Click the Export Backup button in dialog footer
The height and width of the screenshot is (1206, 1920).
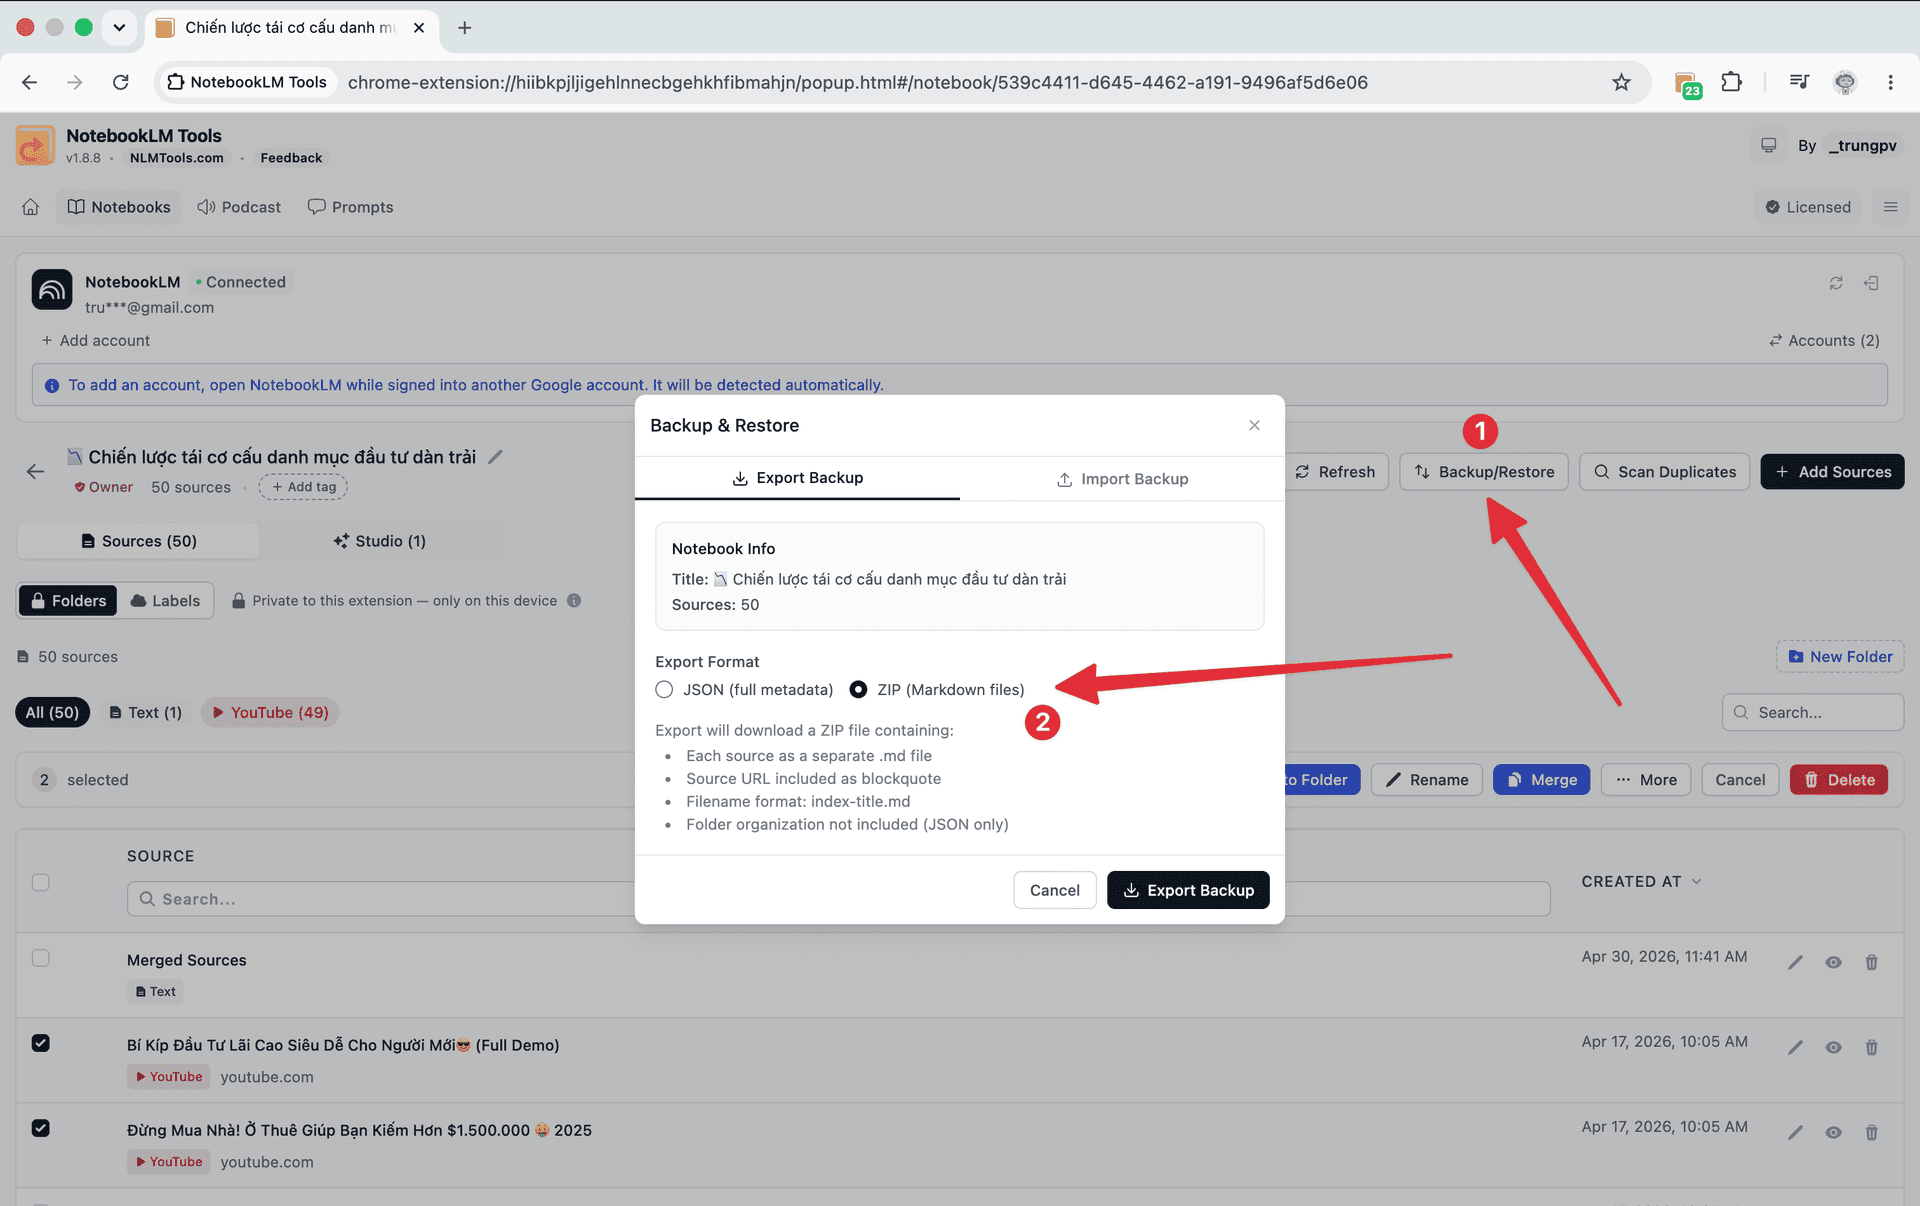tap(1188, 890)
